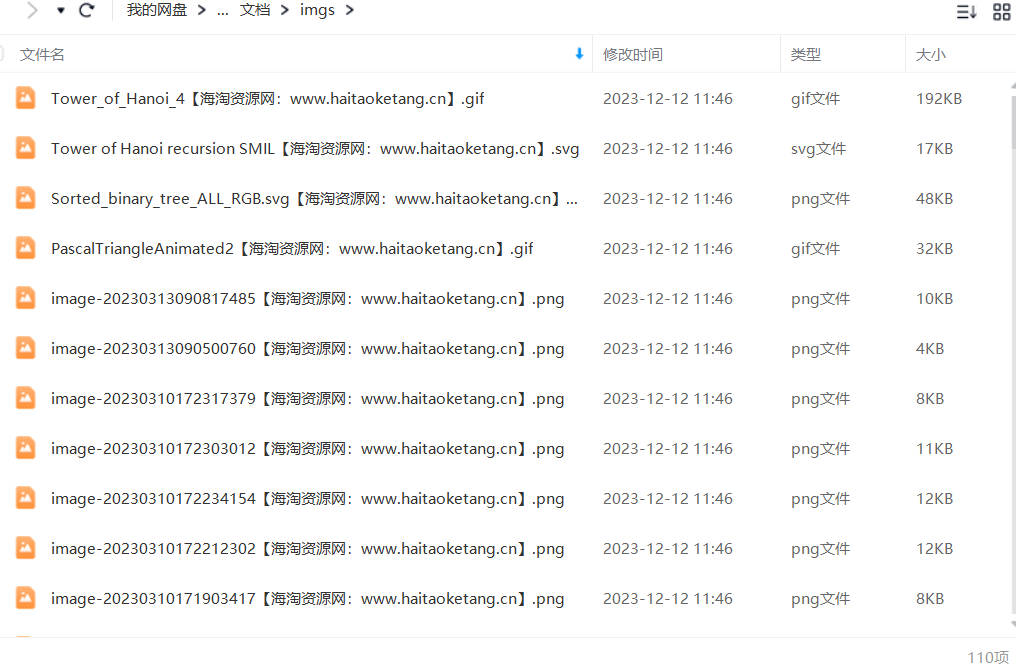Open the navigation history dropdown triangle
This screenshot has height=669, width=1016.
pos(61,10)
